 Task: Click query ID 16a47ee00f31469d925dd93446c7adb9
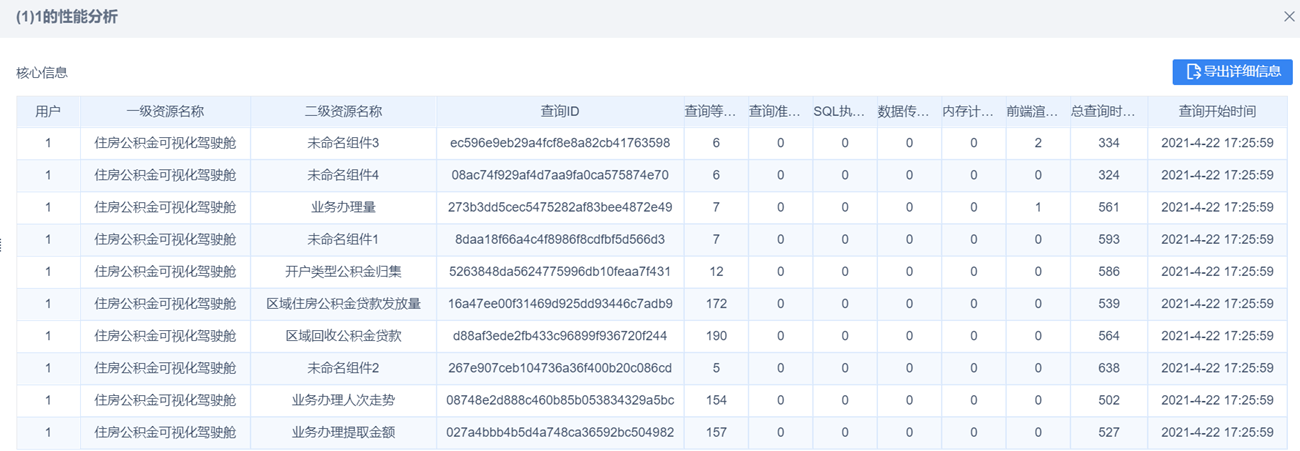tap(560, 304)
